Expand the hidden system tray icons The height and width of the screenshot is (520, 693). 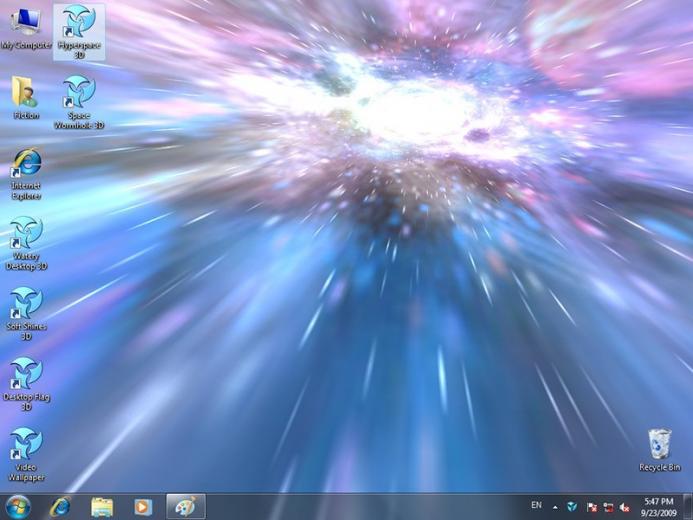coord(555,506)
